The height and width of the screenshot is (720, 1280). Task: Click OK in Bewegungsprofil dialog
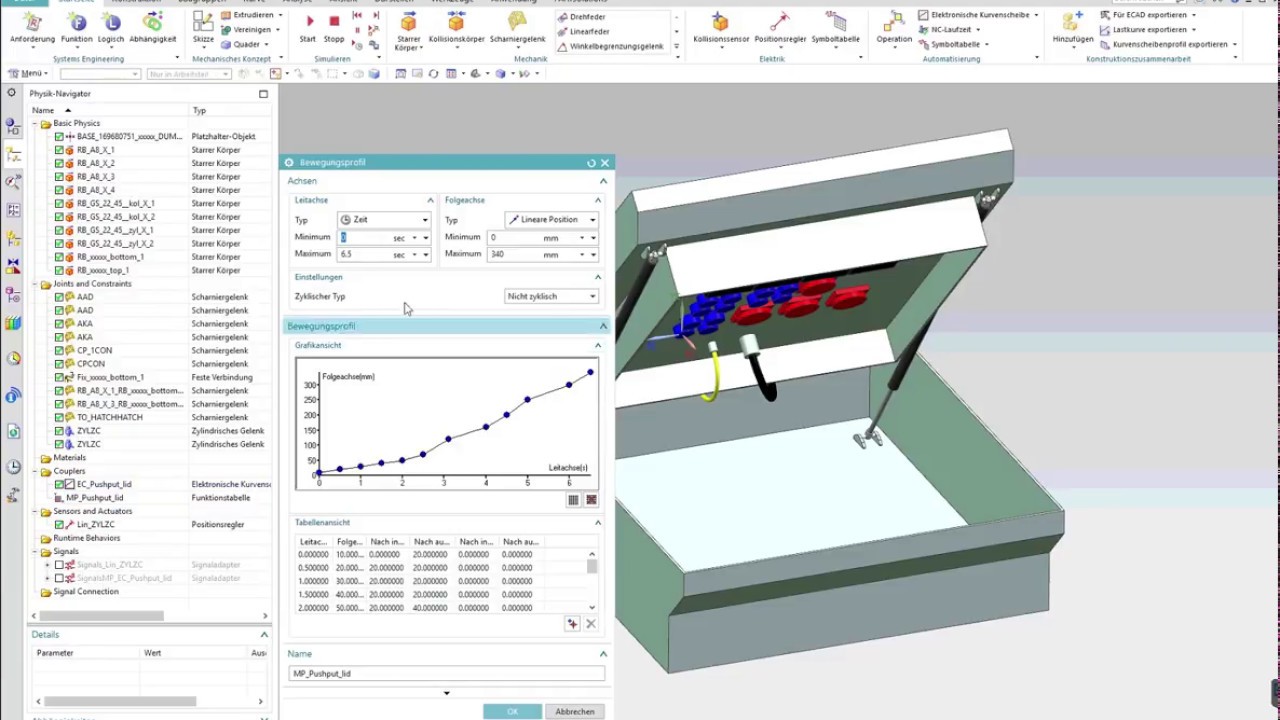tap(512, 712)
